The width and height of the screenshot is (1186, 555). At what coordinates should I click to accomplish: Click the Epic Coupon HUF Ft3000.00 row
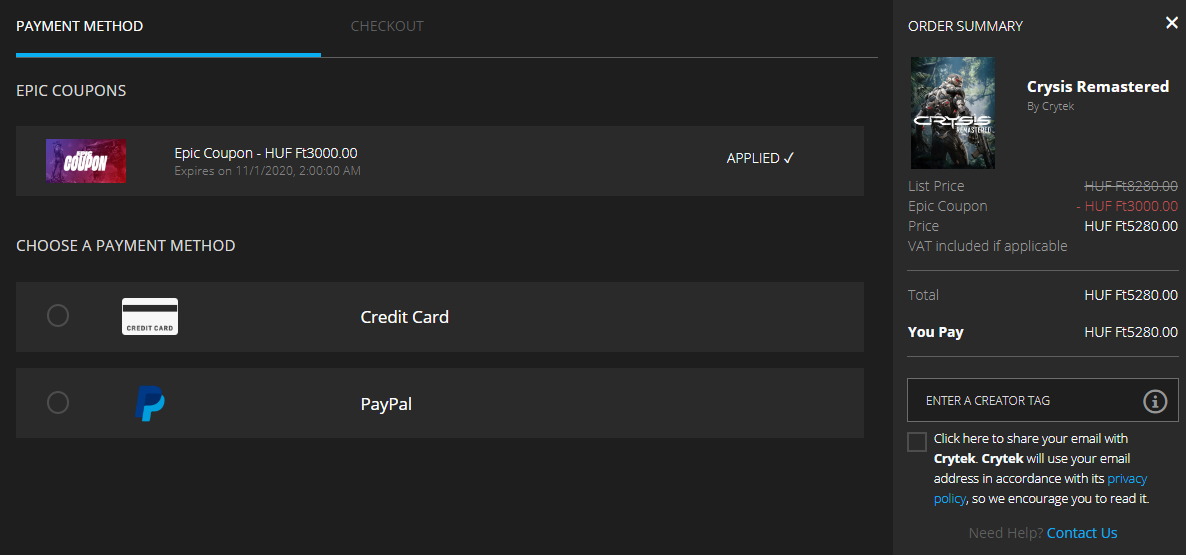tap(439, 161)
